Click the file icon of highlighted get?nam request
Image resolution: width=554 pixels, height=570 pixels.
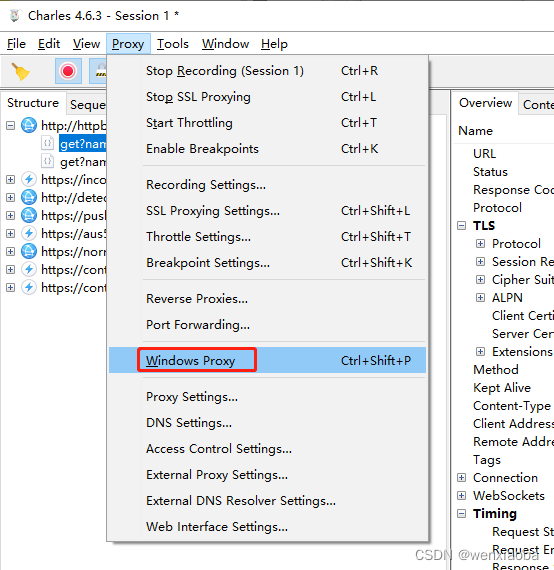pos(47,143)
